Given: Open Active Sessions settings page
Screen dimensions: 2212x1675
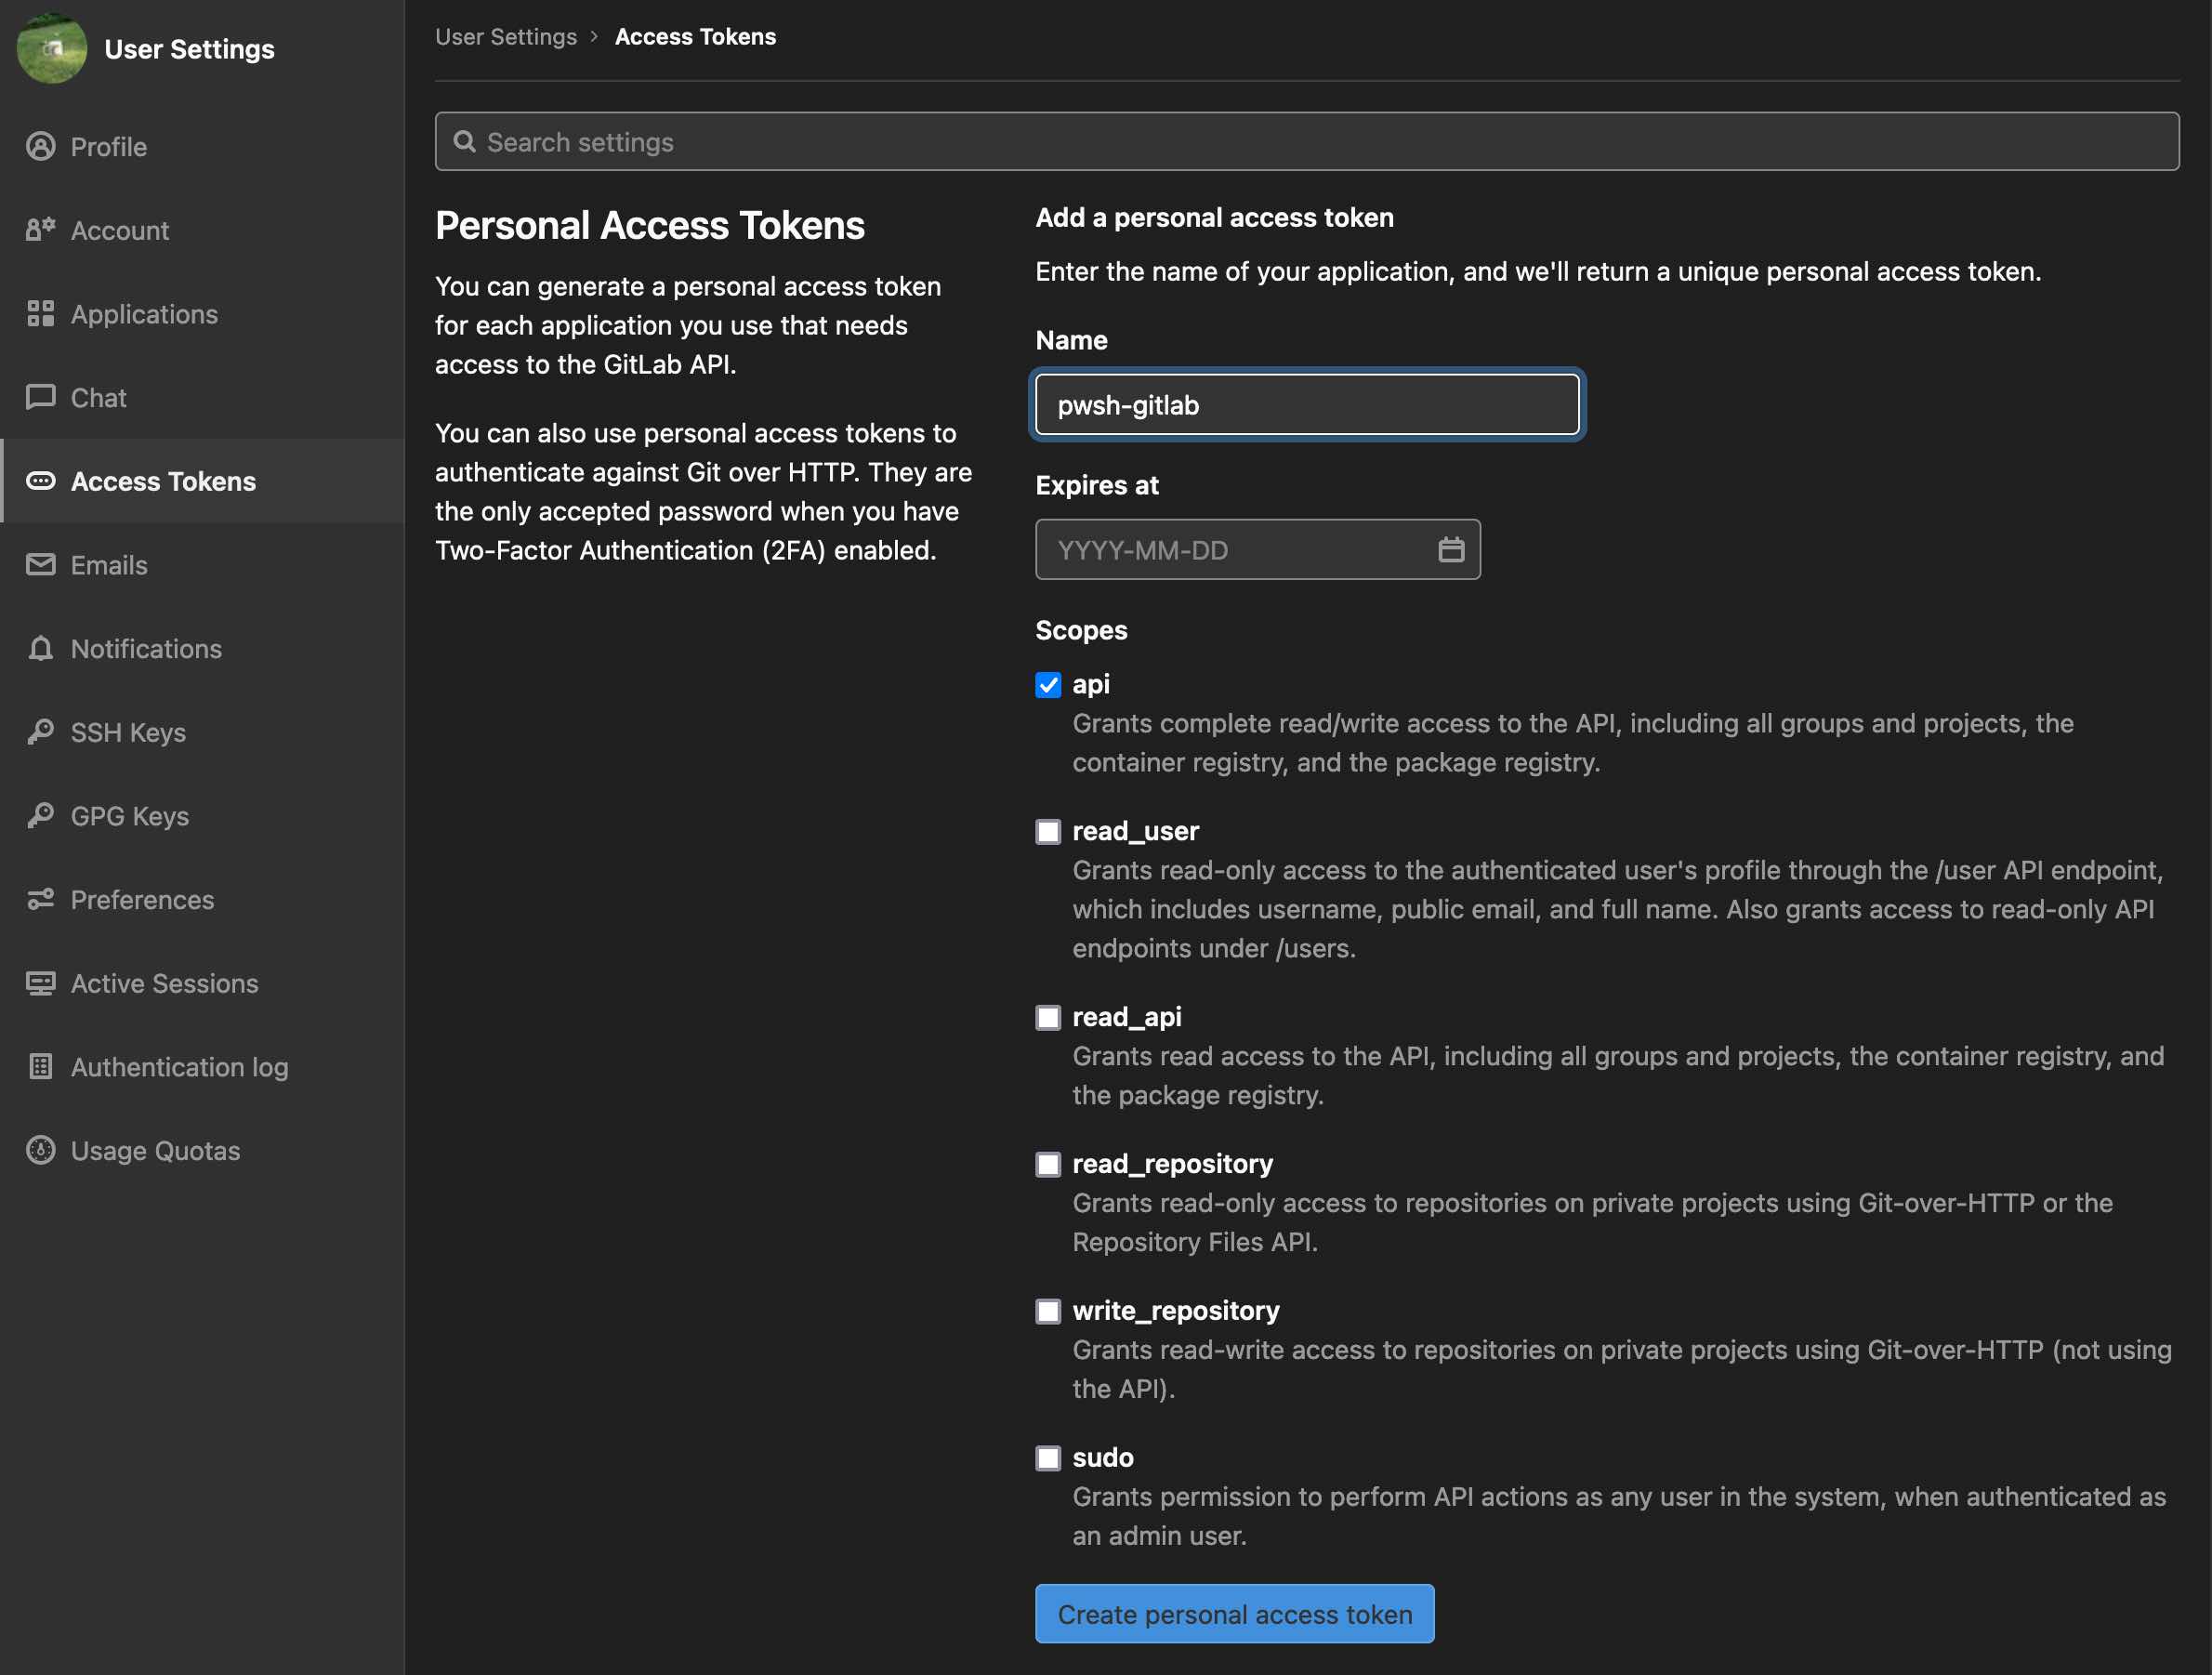Looking at the screenshot, I should coord(164,983).
